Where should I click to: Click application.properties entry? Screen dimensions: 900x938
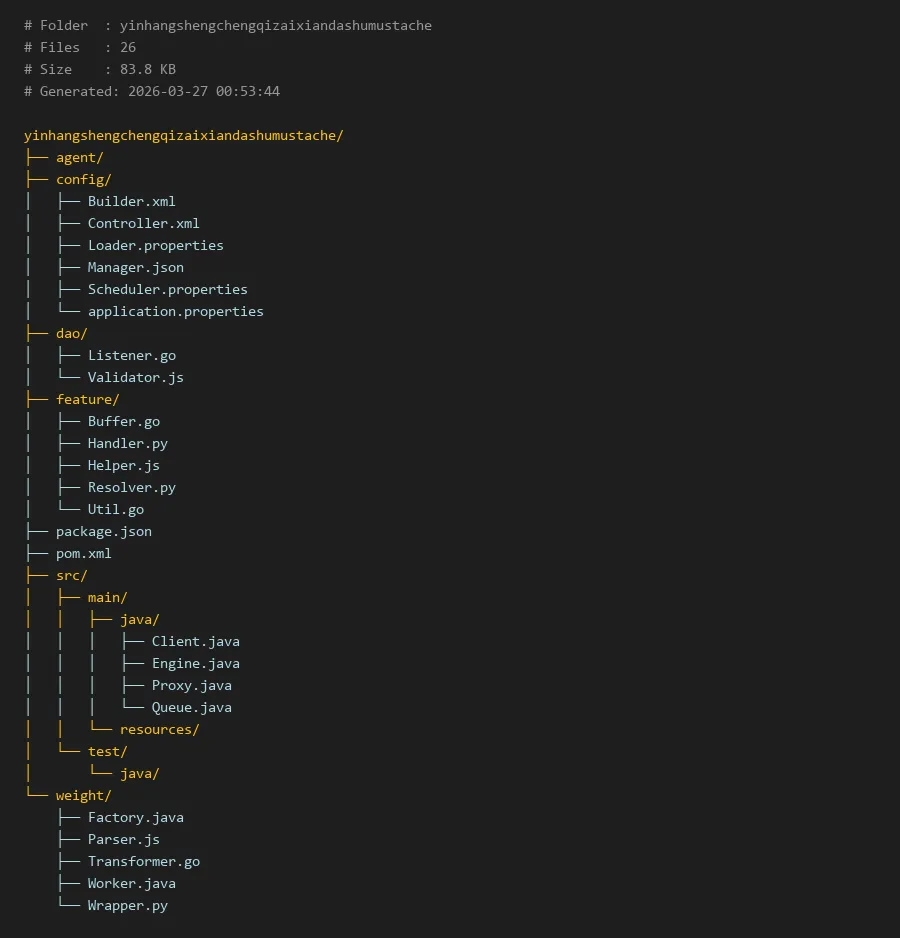175,311
